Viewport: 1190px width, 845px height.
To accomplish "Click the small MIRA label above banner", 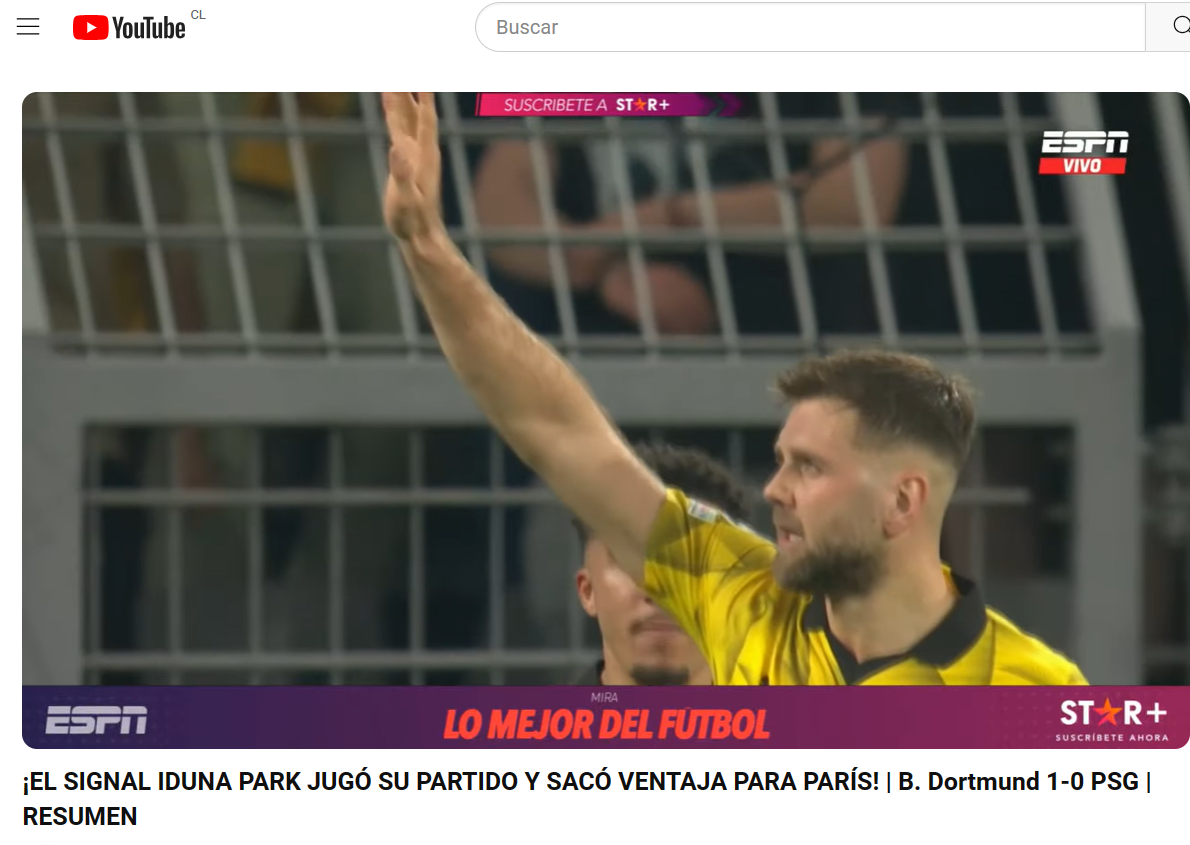I will click(x=604, y=697).
